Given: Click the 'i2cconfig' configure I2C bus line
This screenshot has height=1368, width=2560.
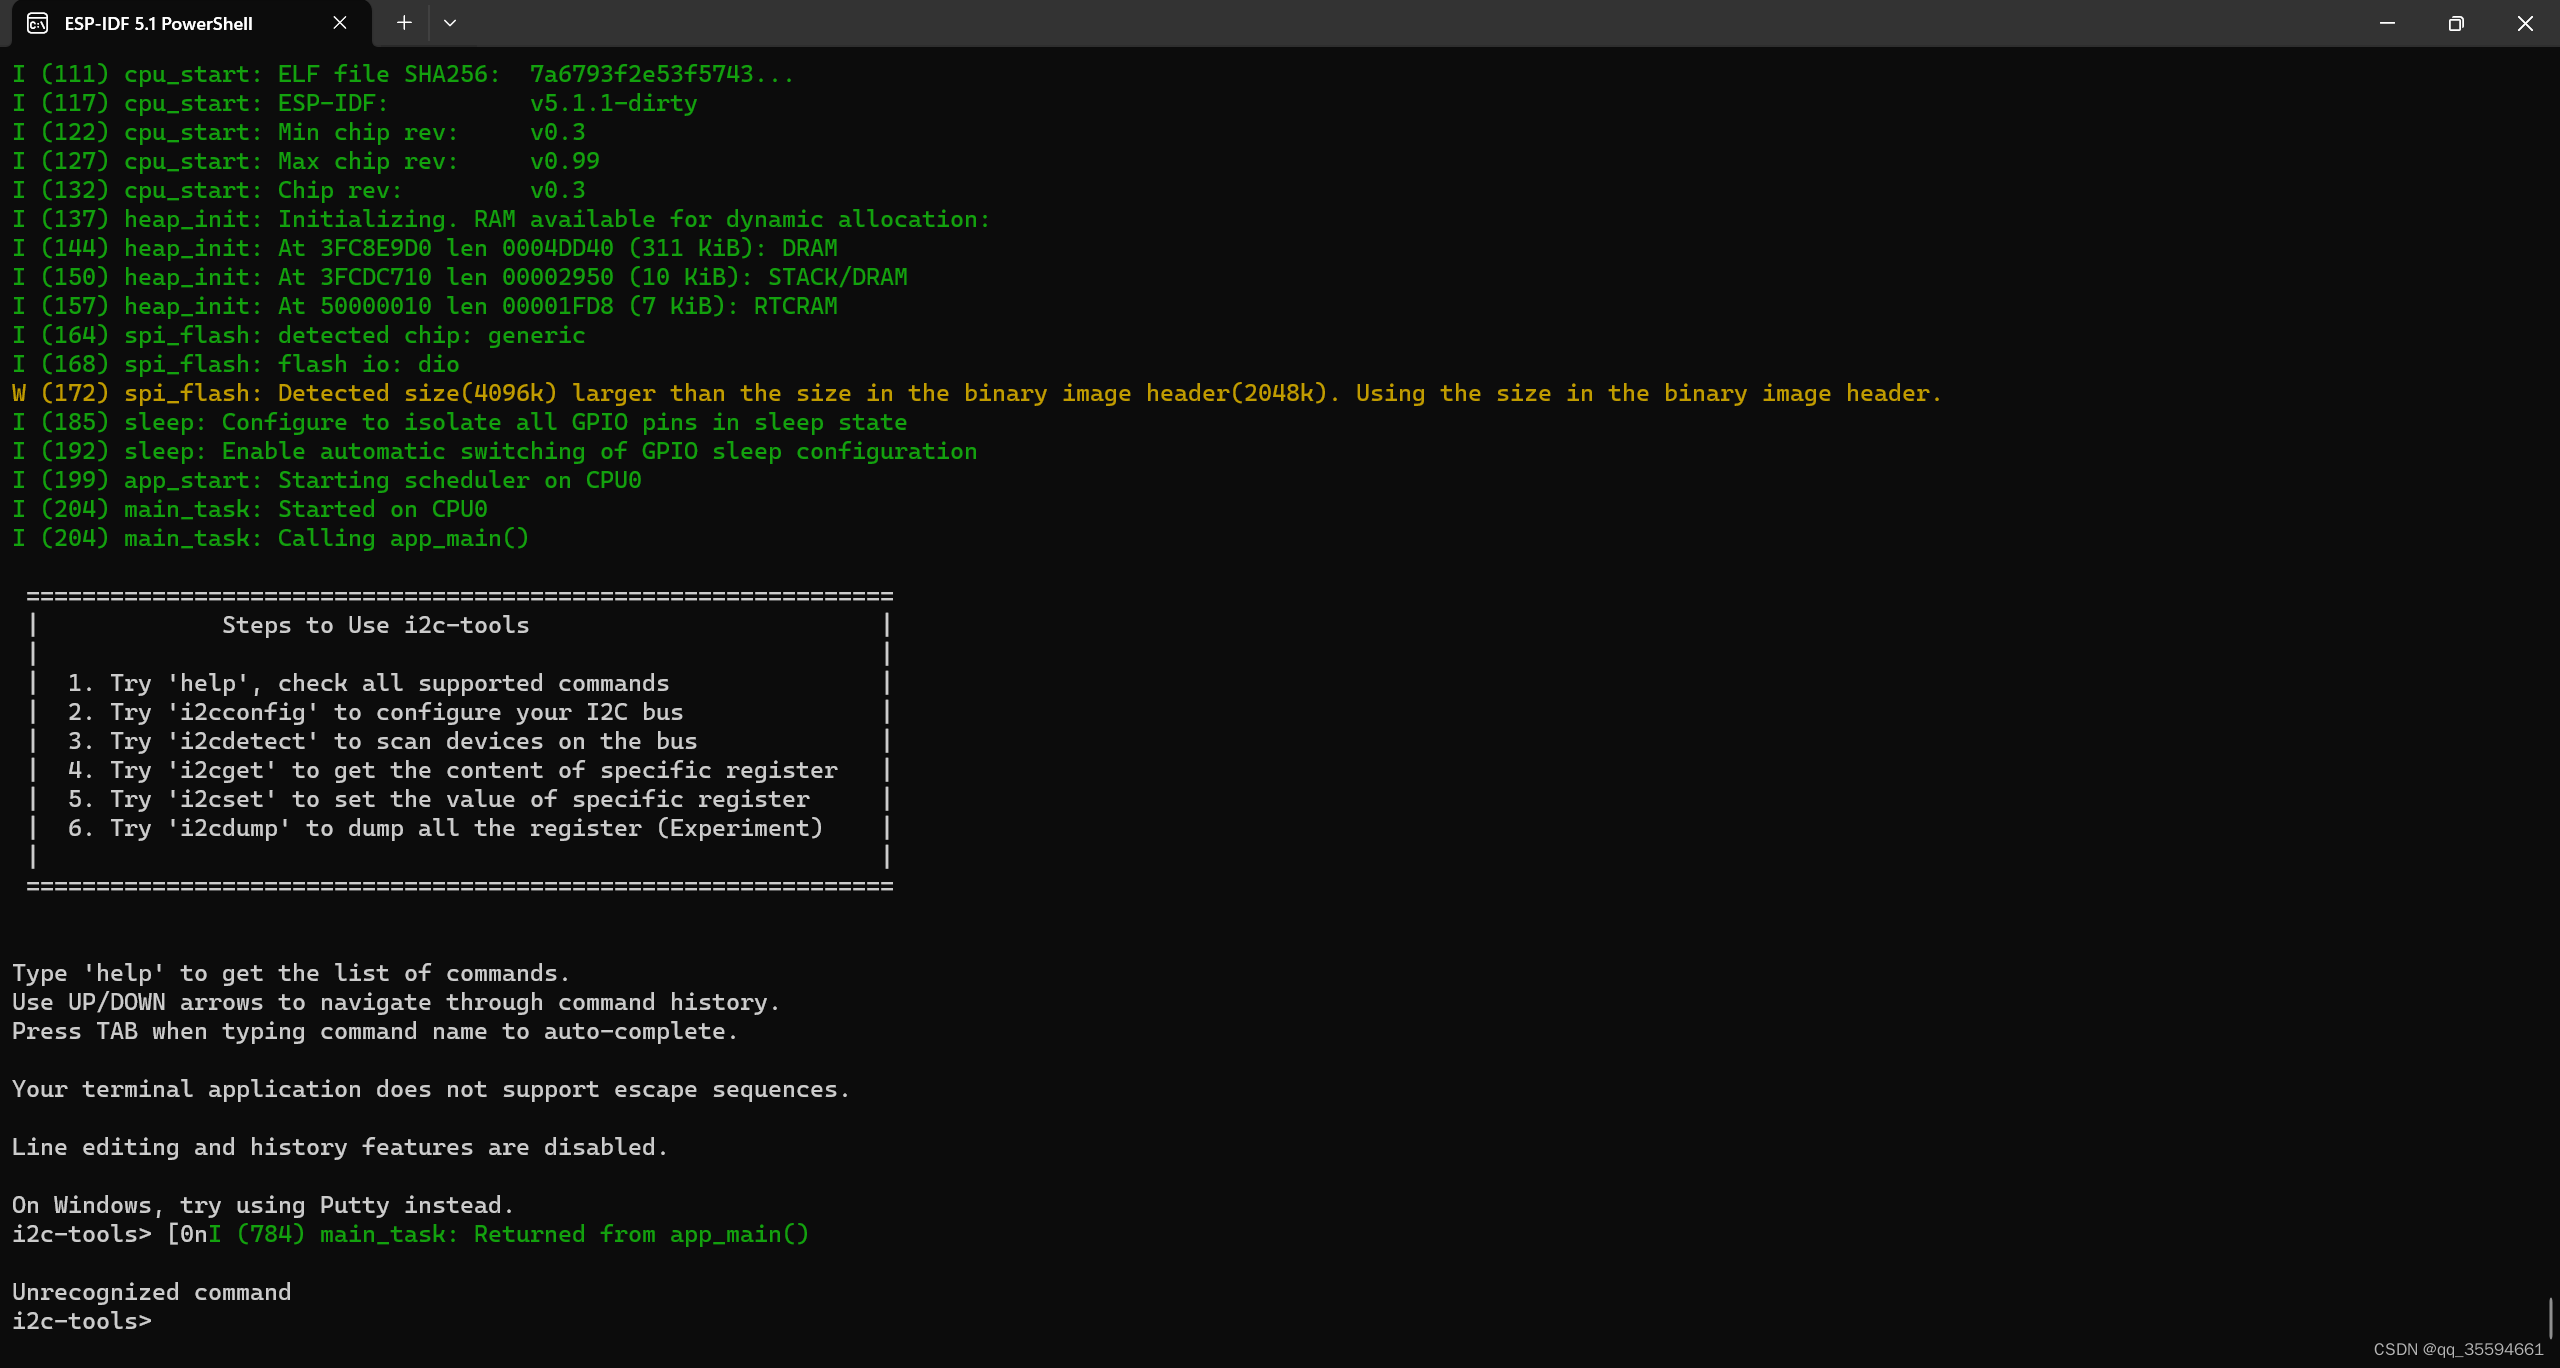Looking at the screenshot, I should click(x=375, y=712).
